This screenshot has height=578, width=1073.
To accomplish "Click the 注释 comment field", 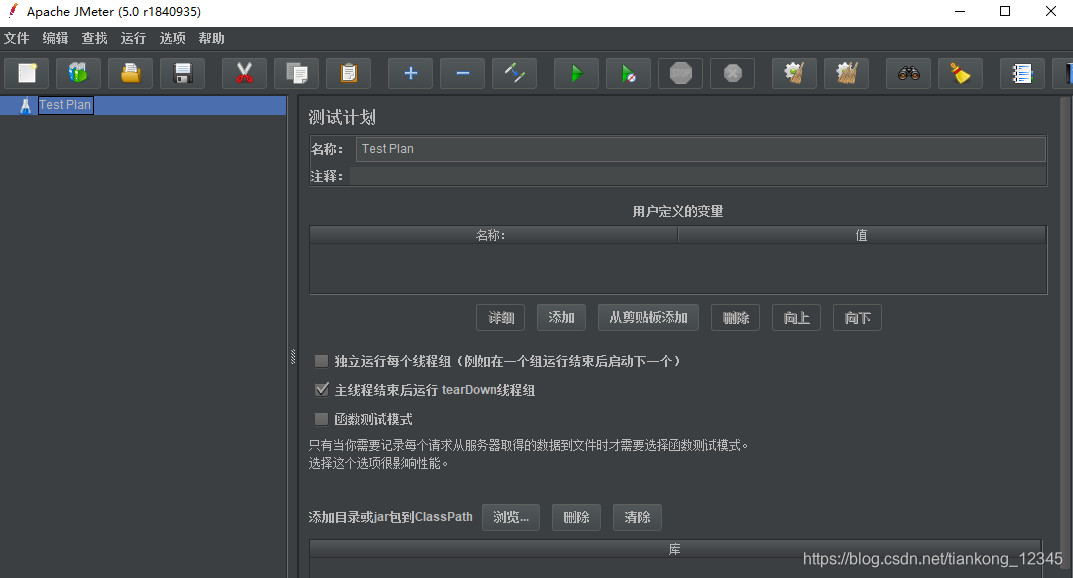I will click(x=698, y=176).
